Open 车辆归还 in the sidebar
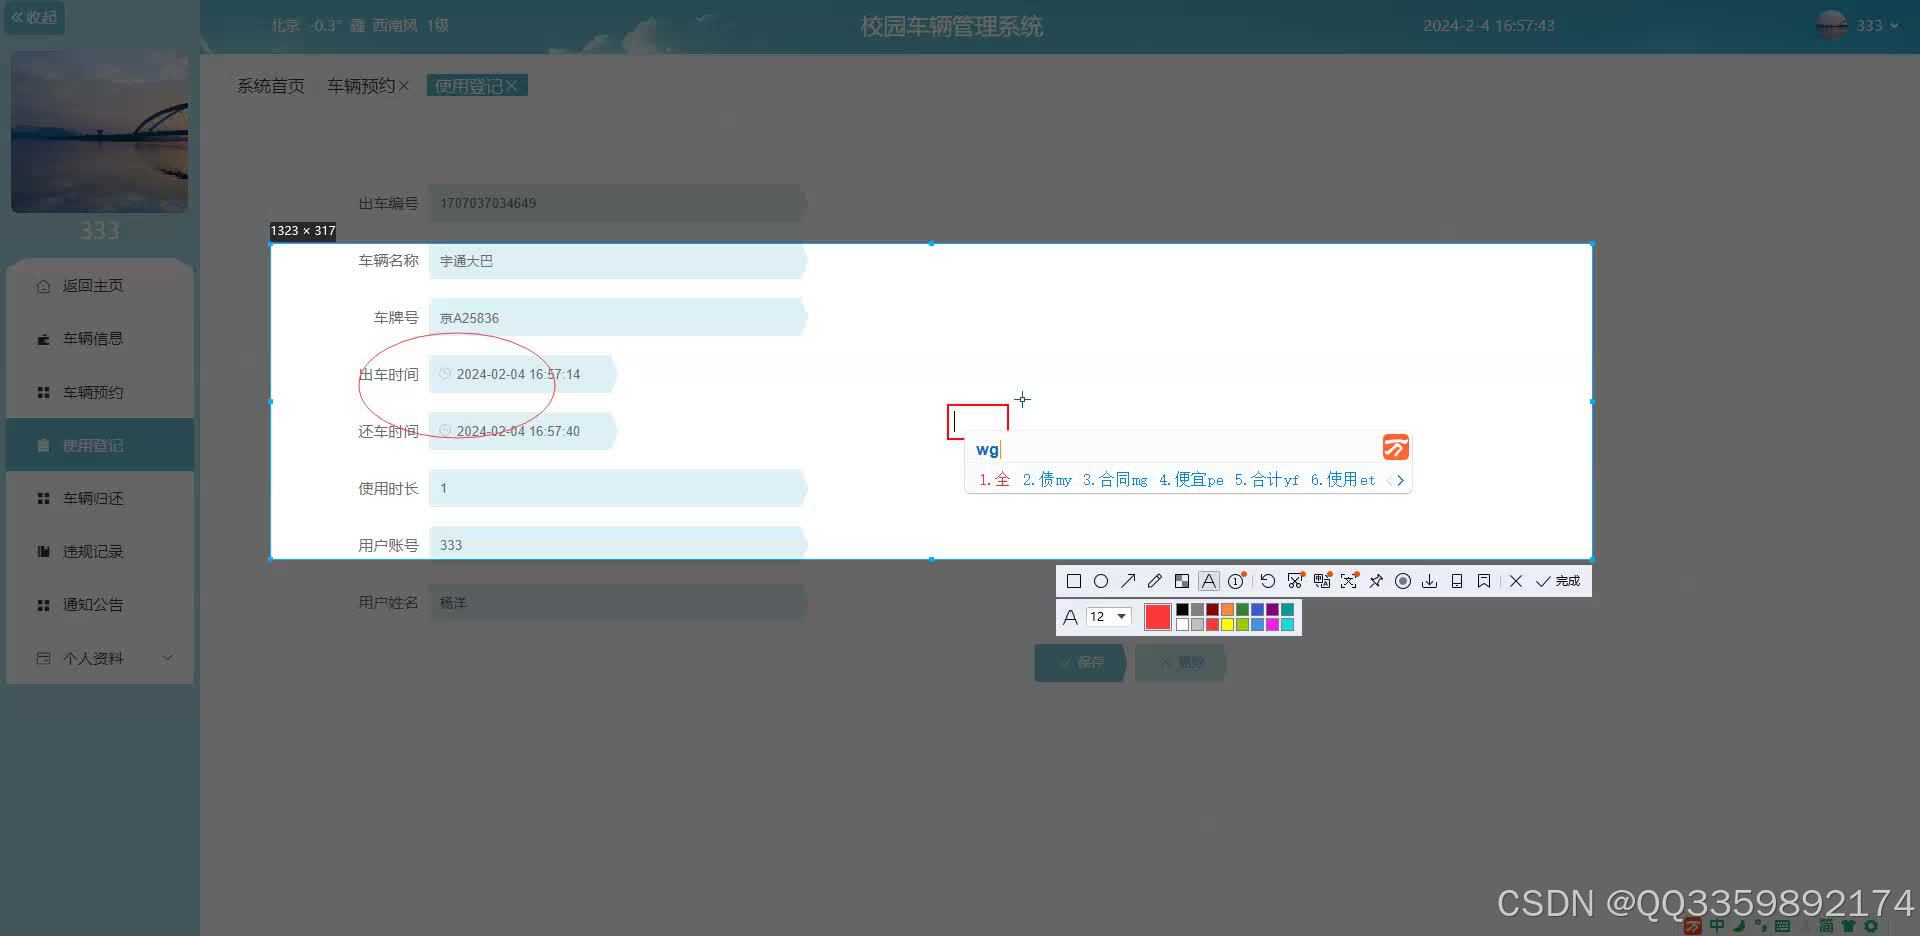Viewport: 1920px width, 936px height. click(x=100, y=498)
